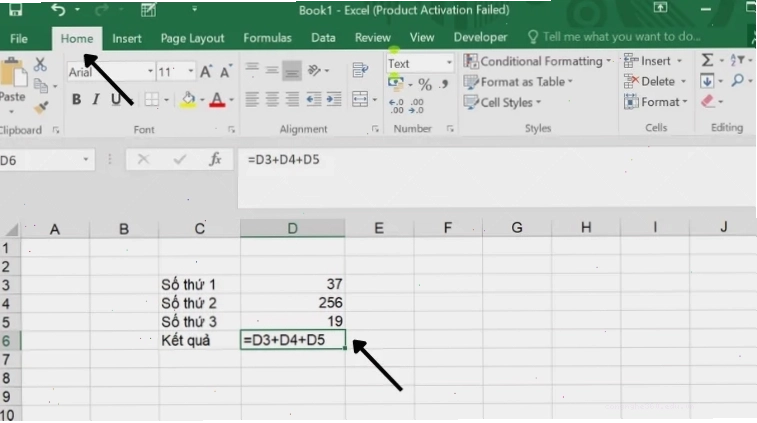Toggle Italic formatting
757x423 pixels.
tap(96, 99)
